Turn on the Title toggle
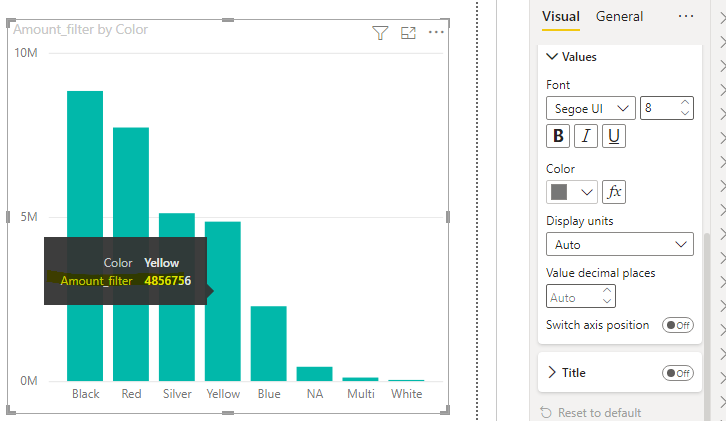This screenshot has height=421, width=726. (678, 373)
